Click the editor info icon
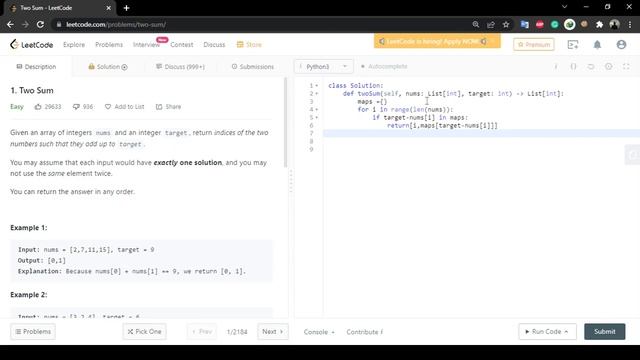640x360 pixels. pos(556,66)
